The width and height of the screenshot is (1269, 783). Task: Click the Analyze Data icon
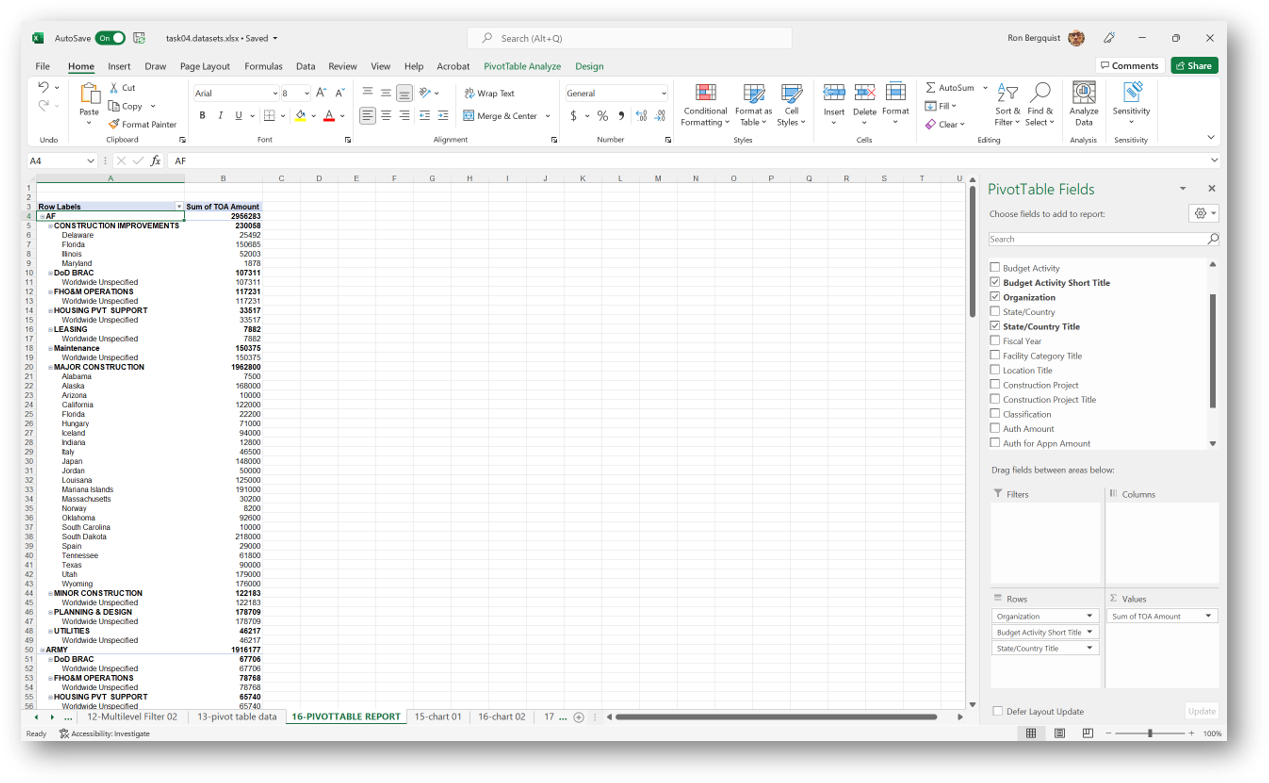click(1083, 94)
